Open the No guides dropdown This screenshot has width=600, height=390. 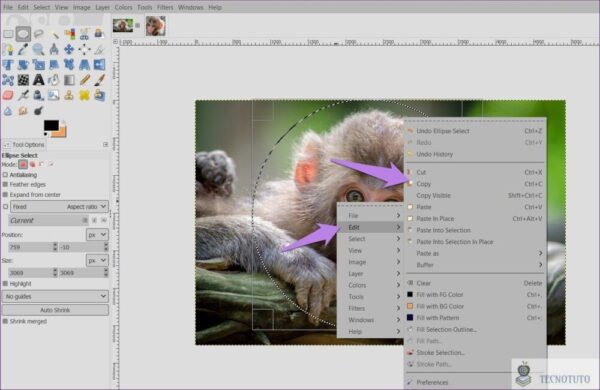[55, 296]
